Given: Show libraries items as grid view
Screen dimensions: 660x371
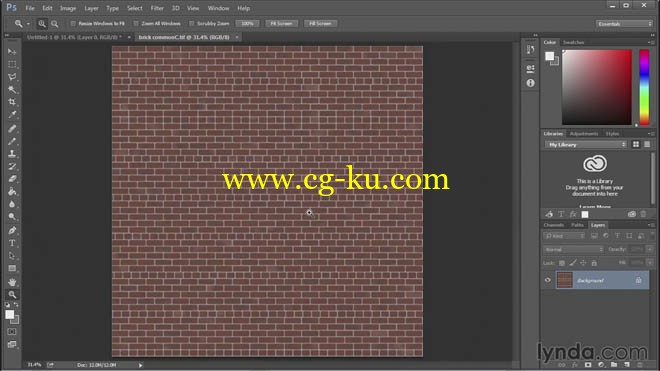Looking at the screenshot, I should click(636, 144).
